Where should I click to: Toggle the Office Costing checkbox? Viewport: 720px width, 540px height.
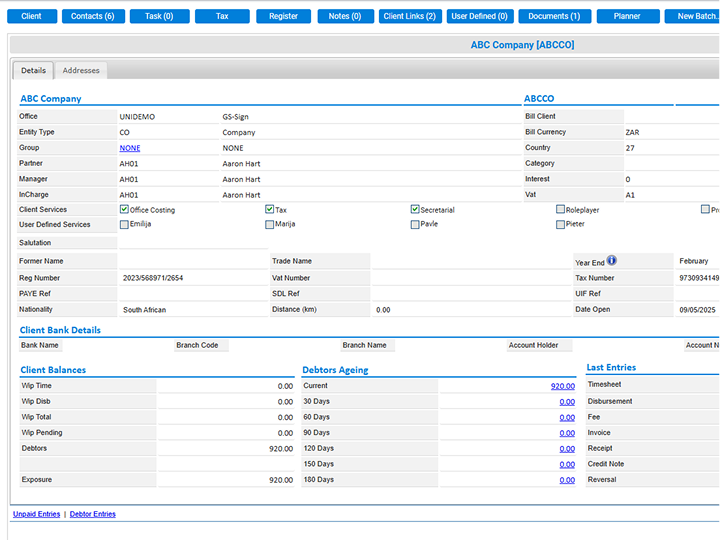tap(124, 209)
